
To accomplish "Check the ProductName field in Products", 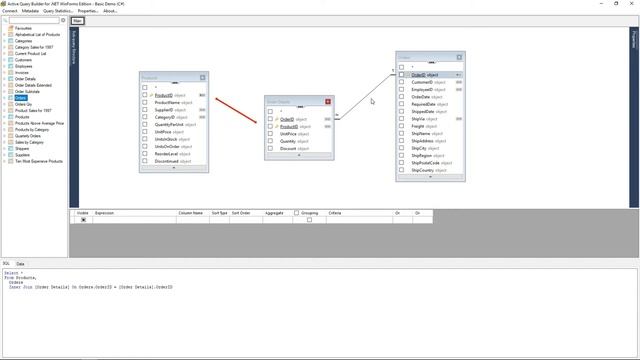I will (144, 102).
